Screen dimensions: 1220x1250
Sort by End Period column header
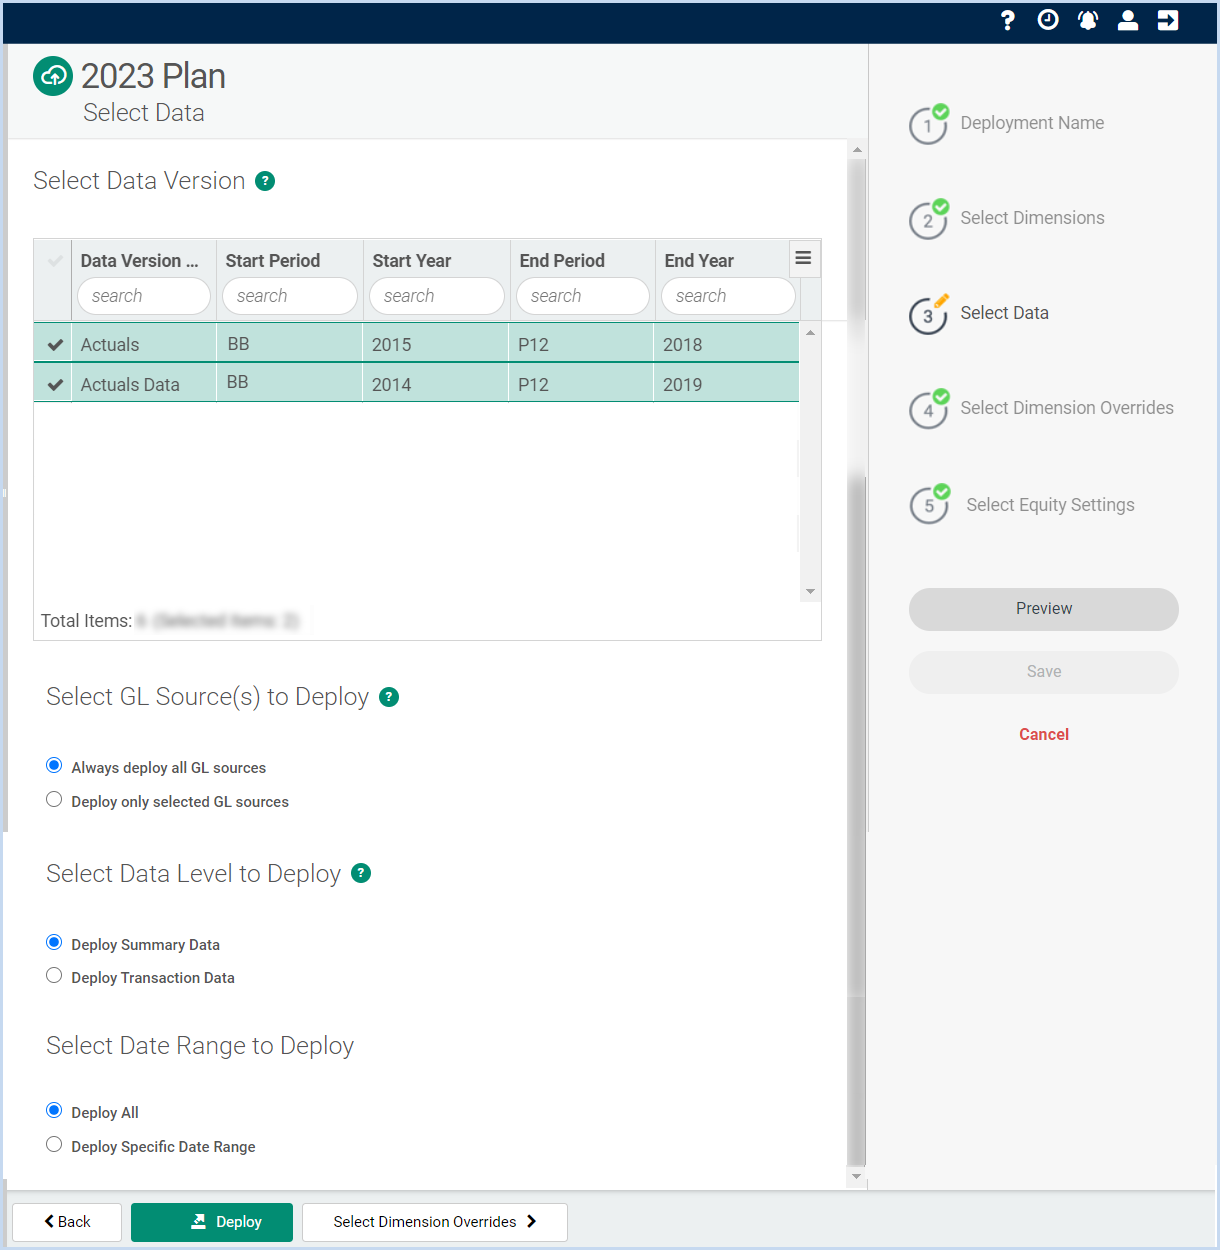coord(562,261)
